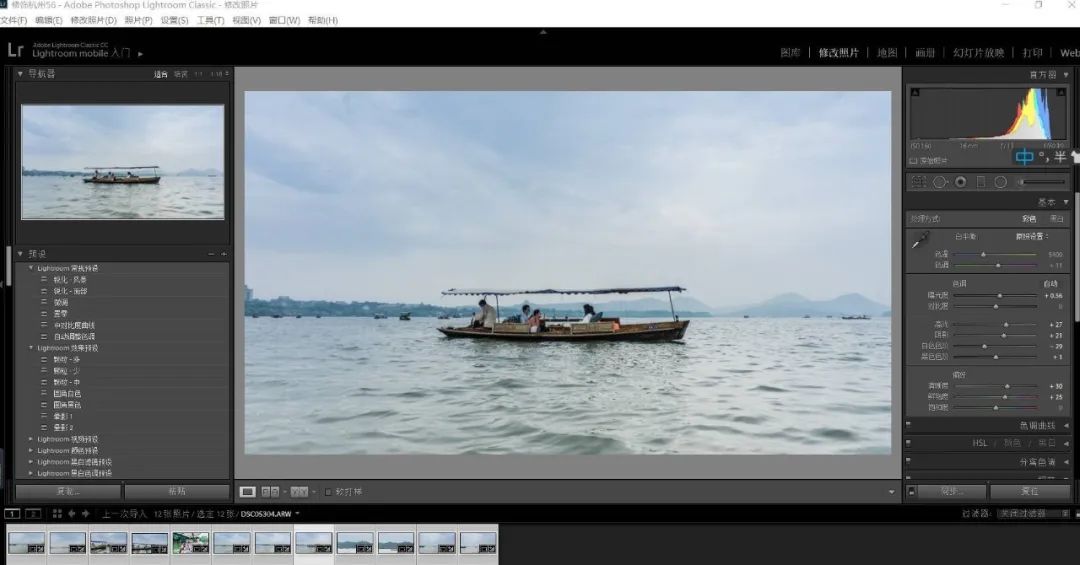Collapse the 直方图 panel
This screenshot has height=565, width=1080.
(x=1066, y=74)
